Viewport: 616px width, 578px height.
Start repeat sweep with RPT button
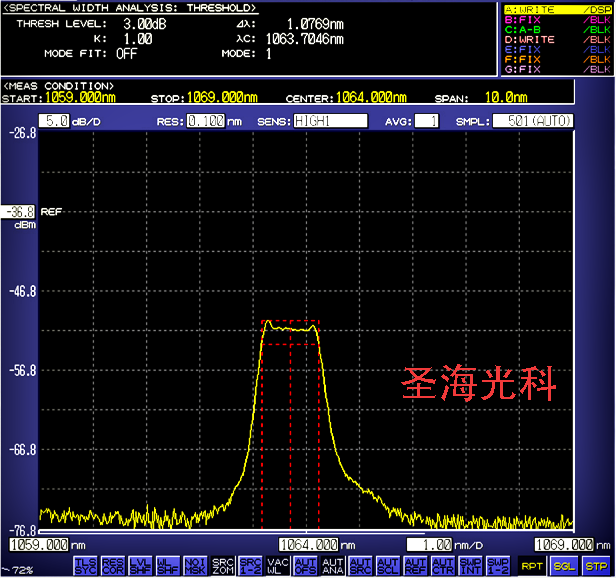point(532,566)
